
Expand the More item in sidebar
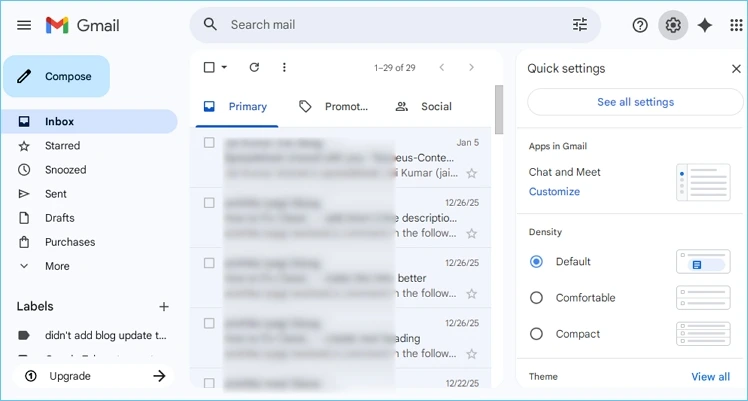tap(57, 266)
